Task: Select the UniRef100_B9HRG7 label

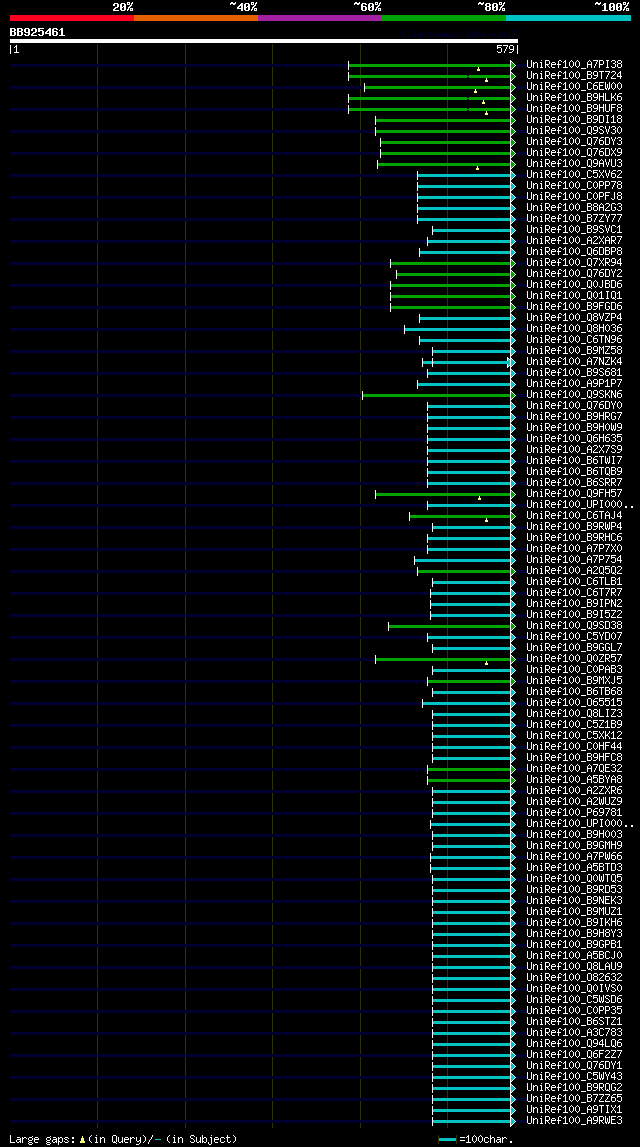Action: click(574, 417)
